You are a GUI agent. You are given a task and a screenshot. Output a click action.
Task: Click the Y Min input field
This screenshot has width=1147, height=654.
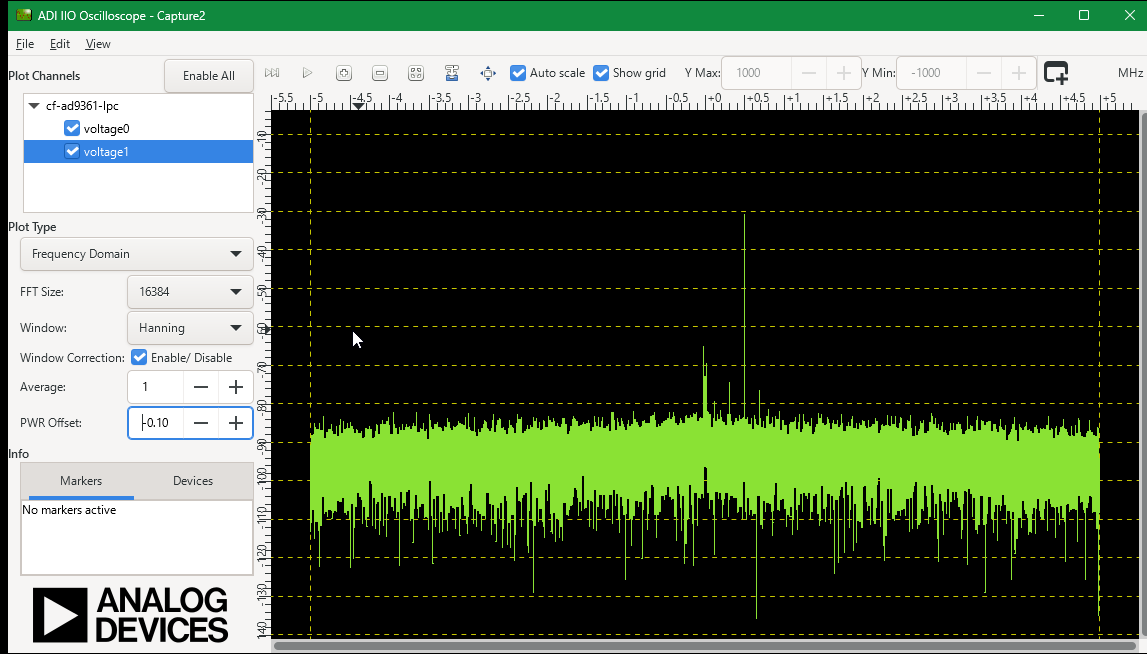(932, 73)
